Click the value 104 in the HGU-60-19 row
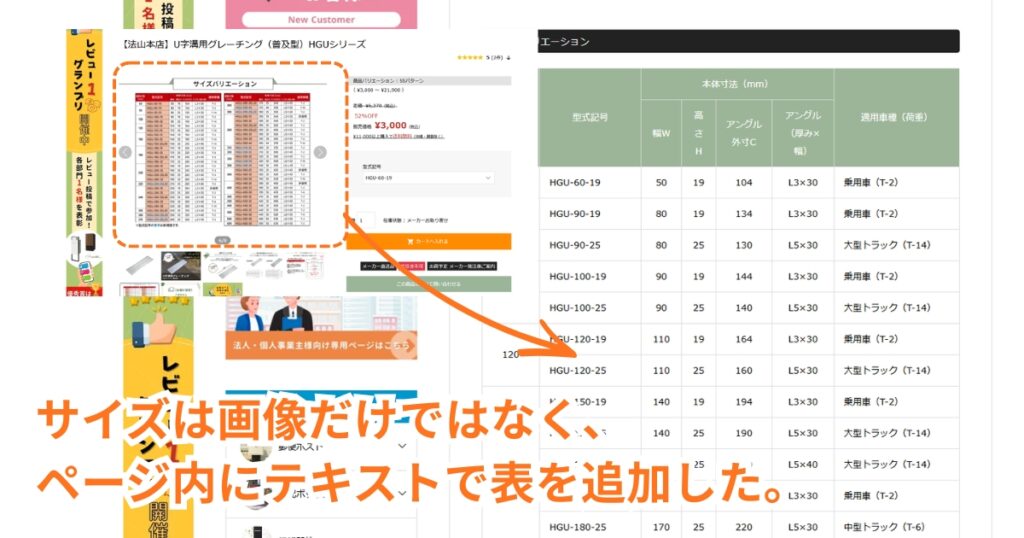 point(744,183)
